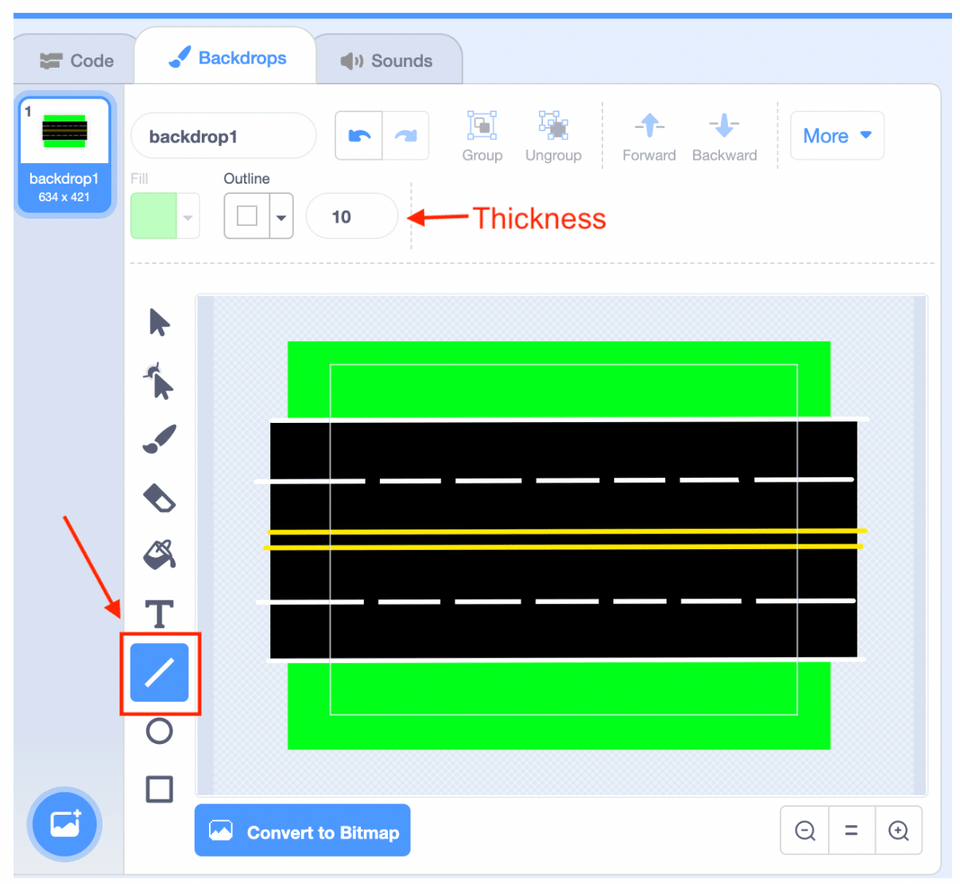Switch to the Code tab

click(x=77, y=61)
